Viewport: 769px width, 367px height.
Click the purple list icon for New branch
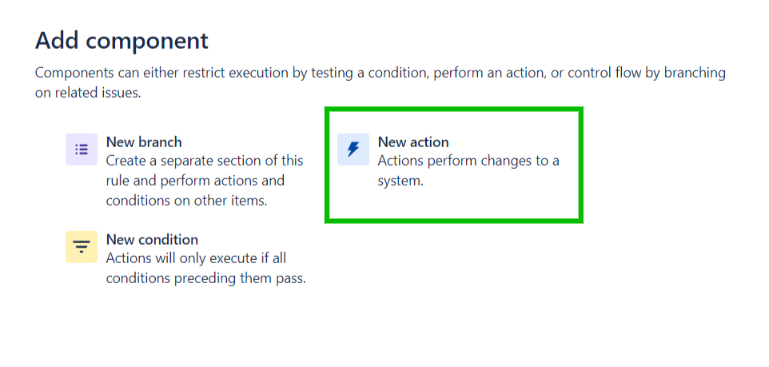point(81,149)
